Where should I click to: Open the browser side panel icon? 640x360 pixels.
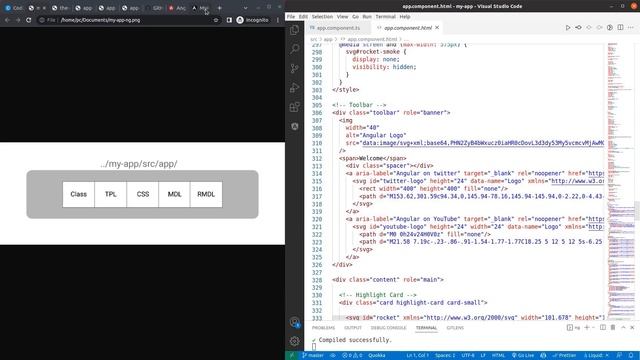point(229,20)
